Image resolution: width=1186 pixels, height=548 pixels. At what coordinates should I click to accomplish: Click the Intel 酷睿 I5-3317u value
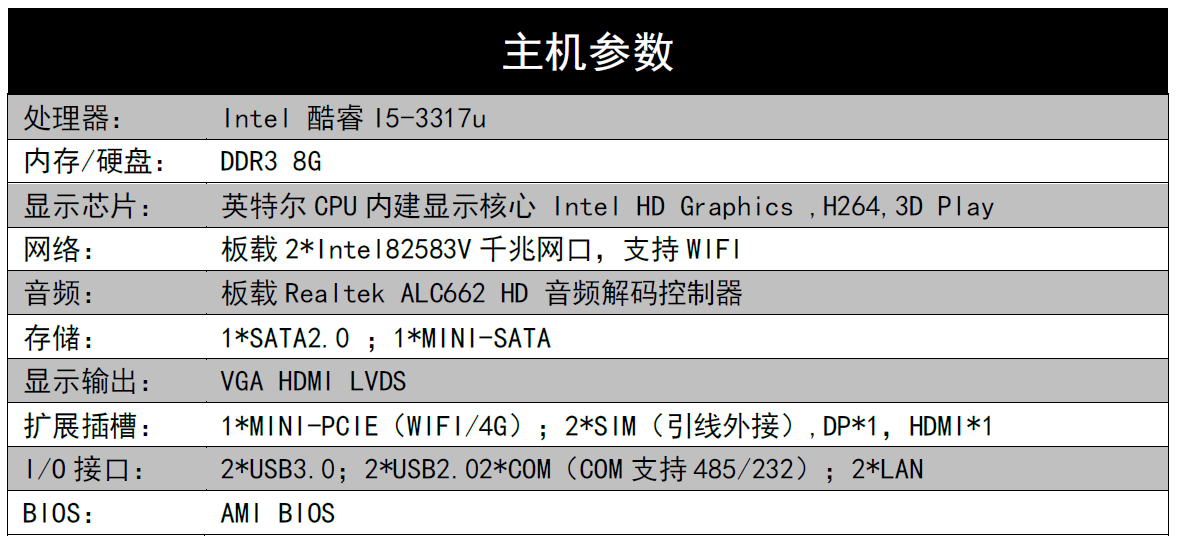pyautogui.click(x=355, y=119)
